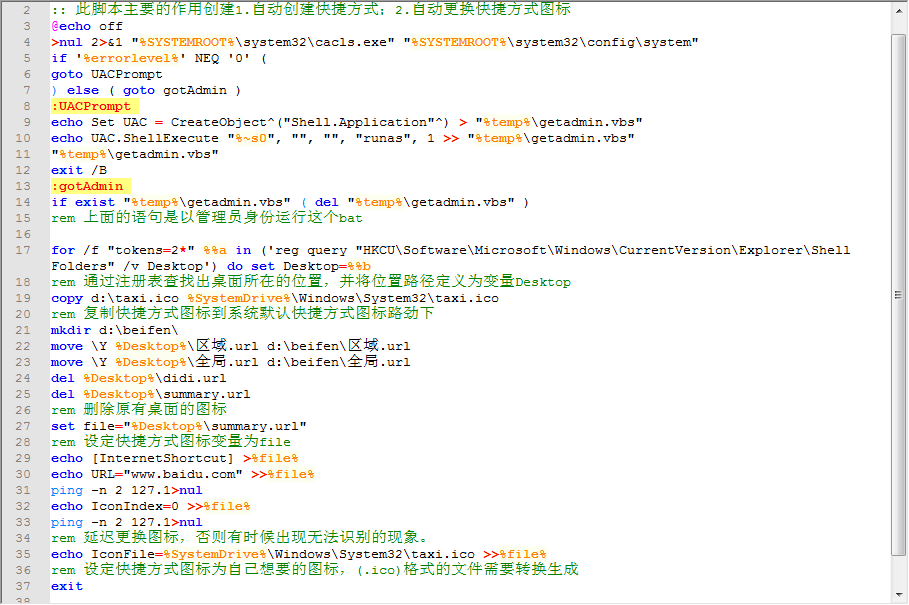The height and width of the screenshot is (605, 909).
Task: Click the vertical scrollbar thumb
Action: [899, 294]
